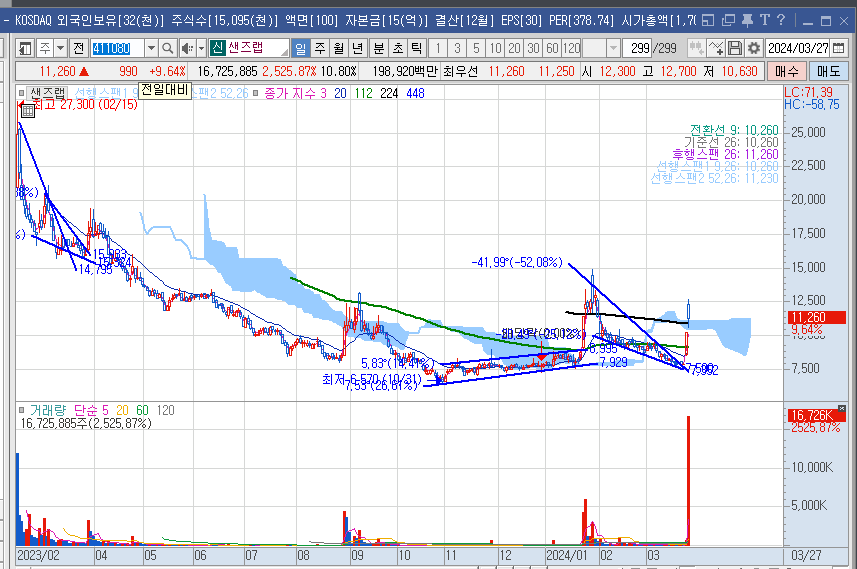Toggle the left sidebar panel icon
The width and height of the screenshot is (857, 569).
click(x=25, y=49)
